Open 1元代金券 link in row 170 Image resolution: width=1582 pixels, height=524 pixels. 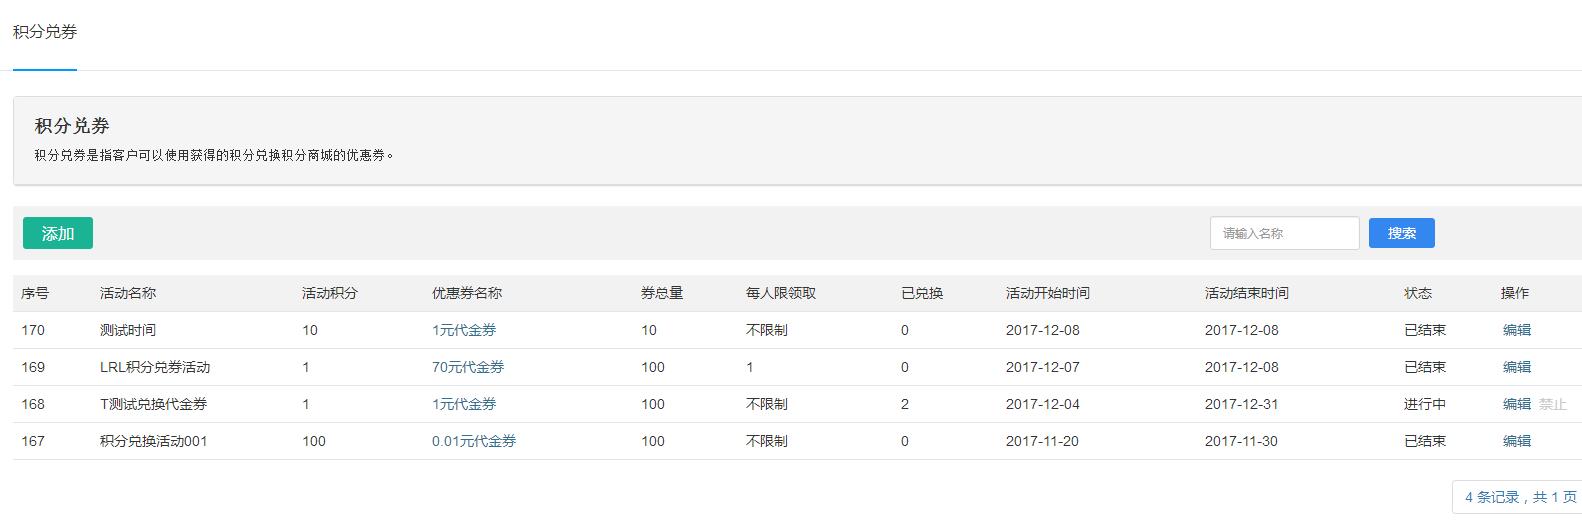coord(464,330)
